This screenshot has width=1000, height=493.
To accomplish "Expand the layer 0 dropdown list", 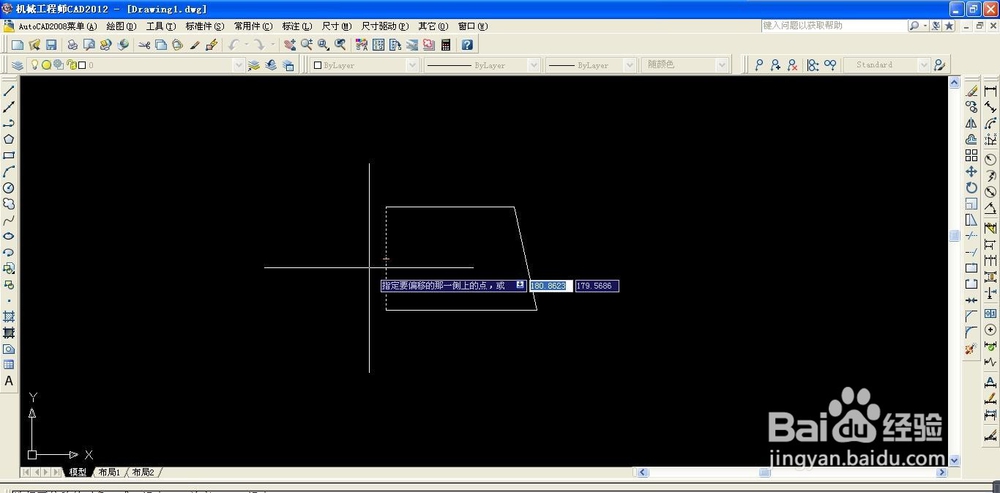I will coord(238,65).
